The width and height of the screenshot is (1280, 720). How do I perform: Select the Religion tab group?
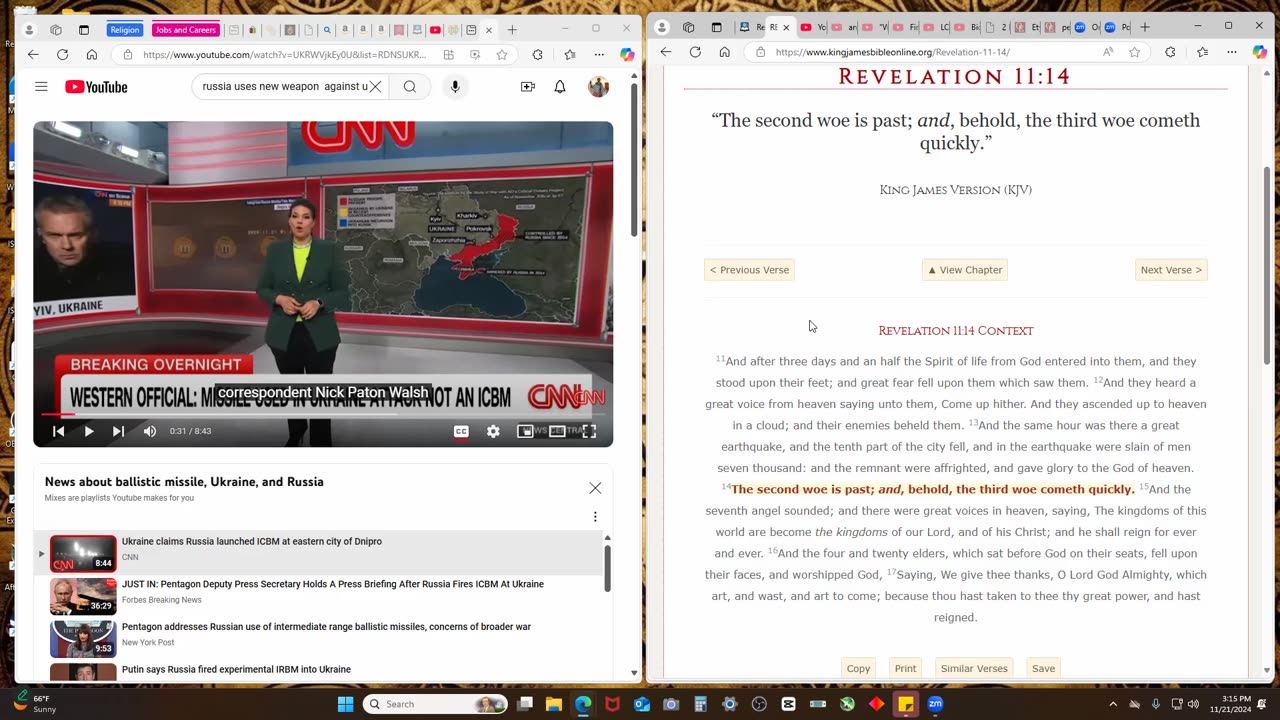point(125,30)
